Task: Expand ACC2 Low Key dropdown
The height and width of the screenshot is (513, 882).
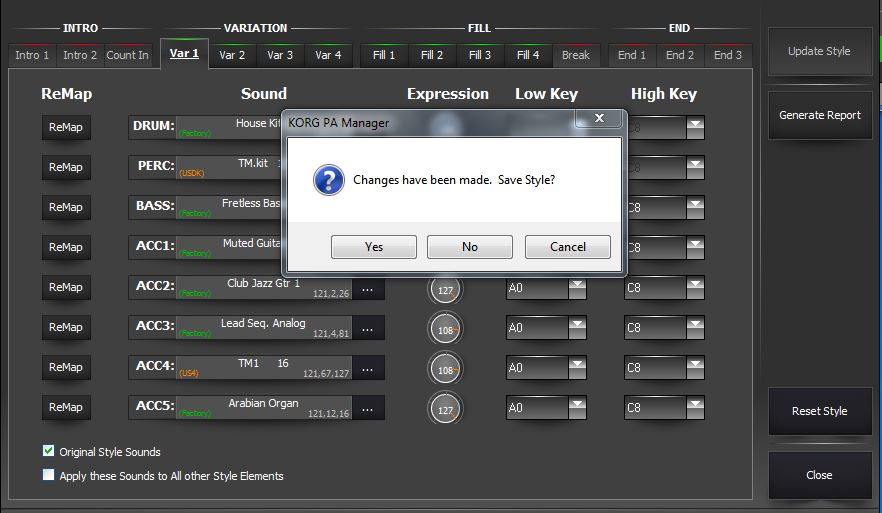Action: pos(577,288)
